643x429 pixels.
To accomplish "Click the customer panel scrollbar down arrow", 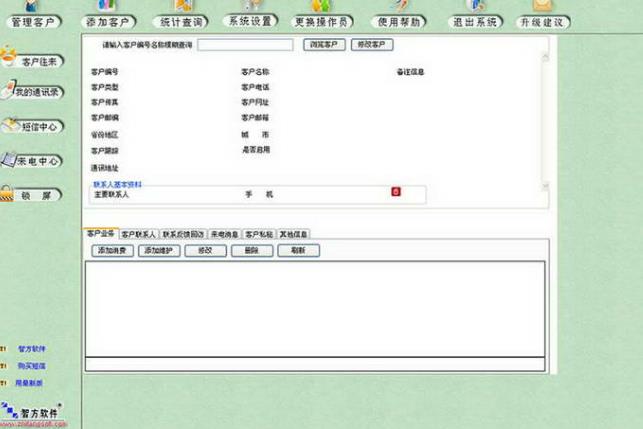I will coord(545,186).
